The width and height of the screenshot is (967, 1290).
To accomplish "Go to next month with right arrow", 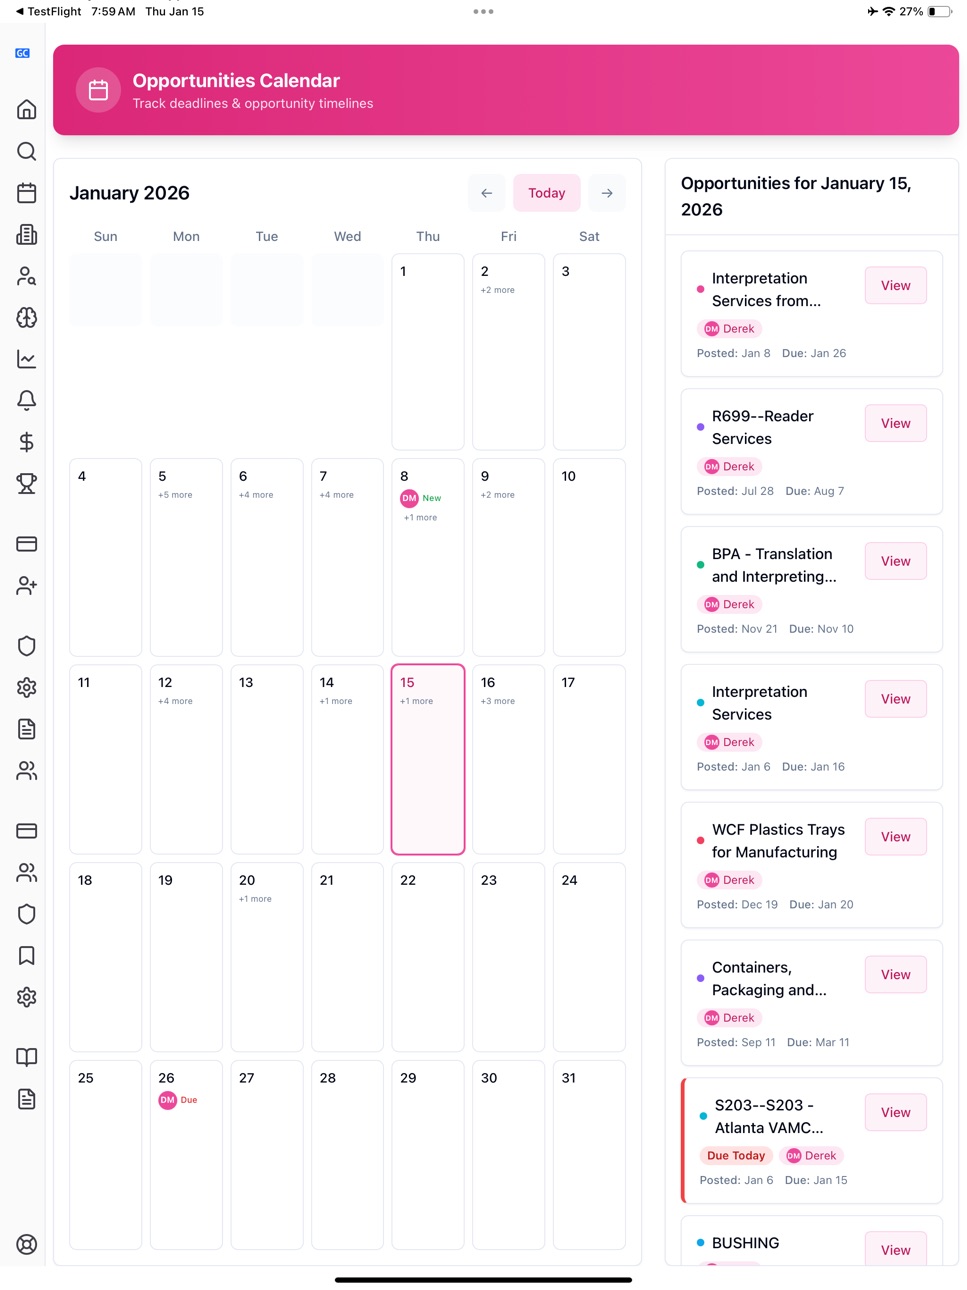I will 607,193.
